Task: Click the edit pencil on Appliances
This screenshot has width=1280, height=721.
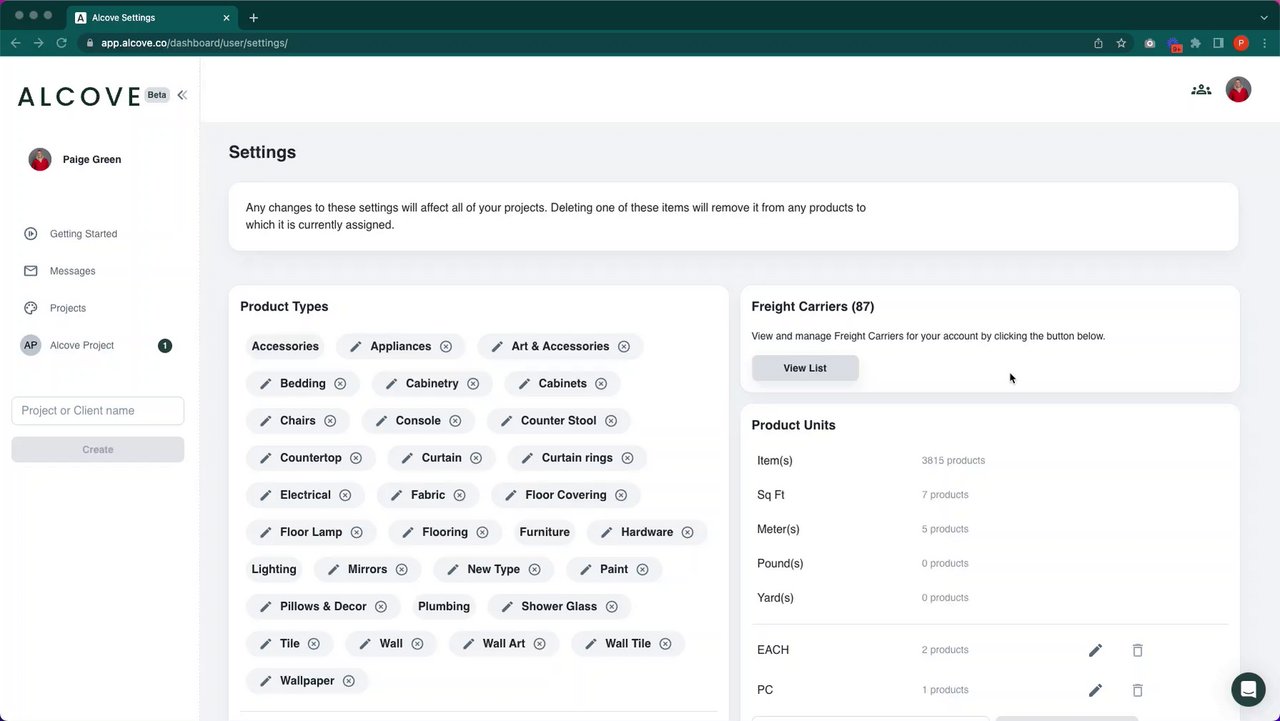Action: [356, 347]
